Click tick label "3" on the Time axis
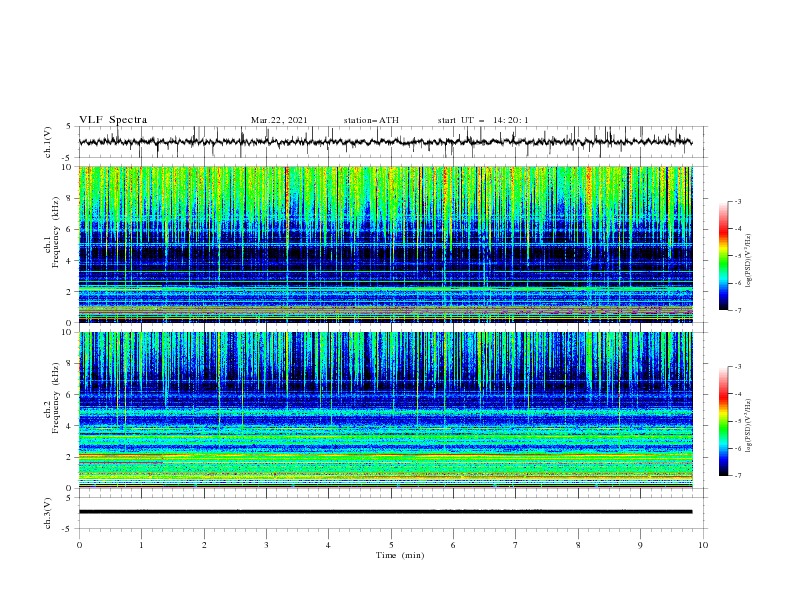Image resolution: width=792 pixels, height=612 pixels. pos(267,545)
